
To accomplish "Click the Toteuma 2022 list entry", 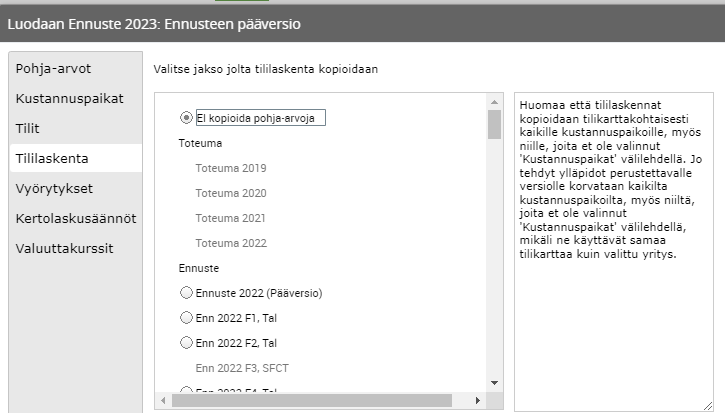I will click(x=231, y=243).
